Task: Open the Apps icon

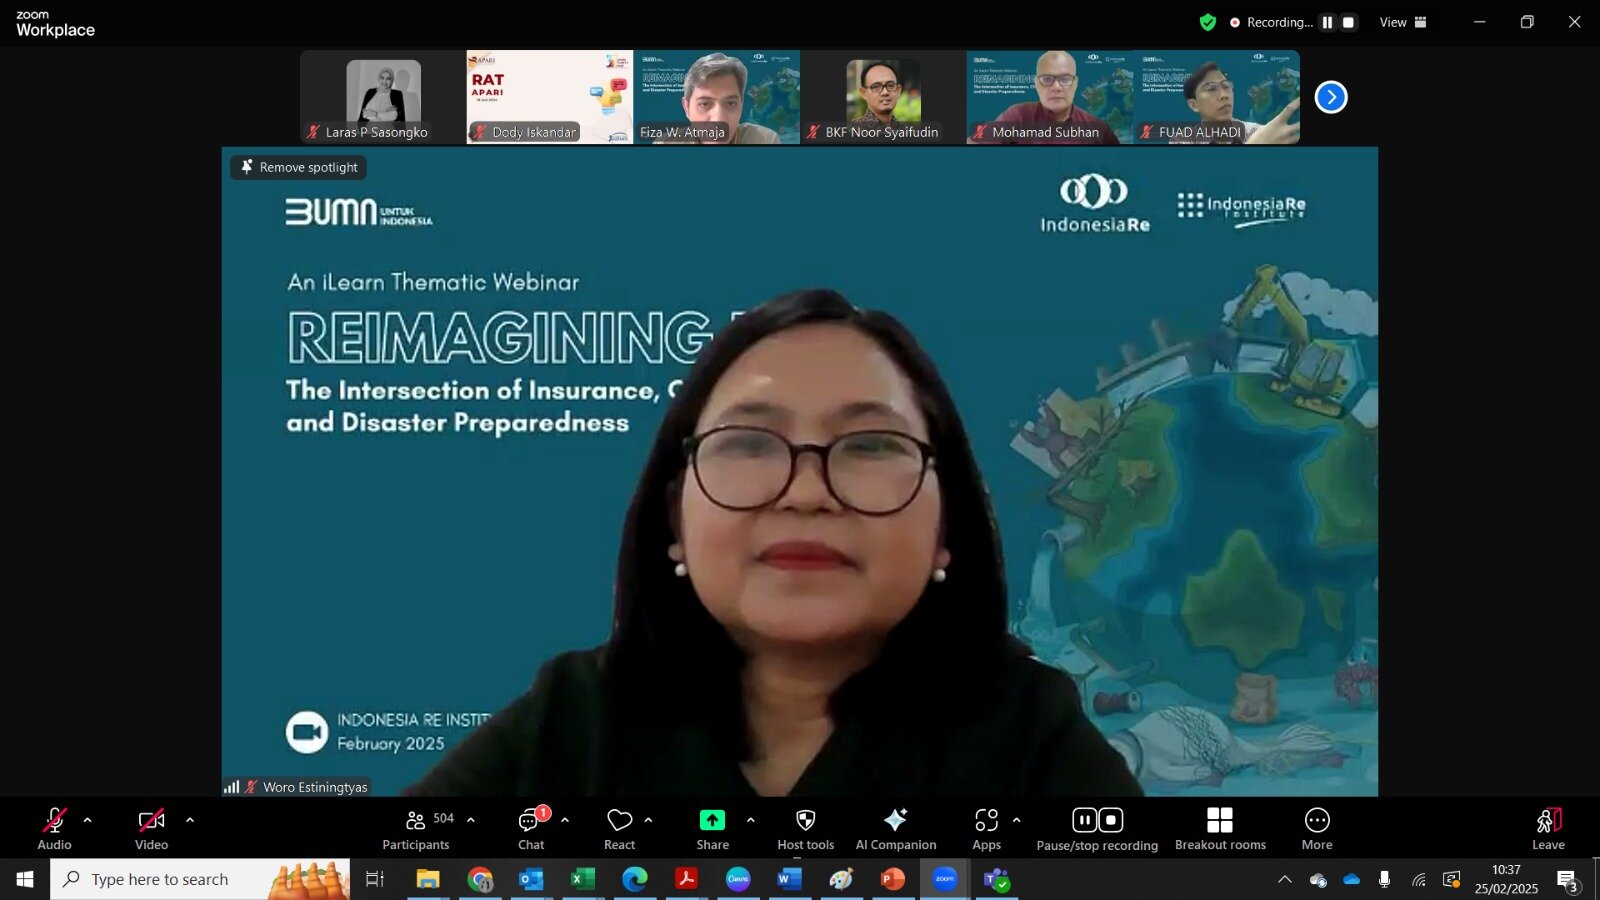Action: click(986, 829)
